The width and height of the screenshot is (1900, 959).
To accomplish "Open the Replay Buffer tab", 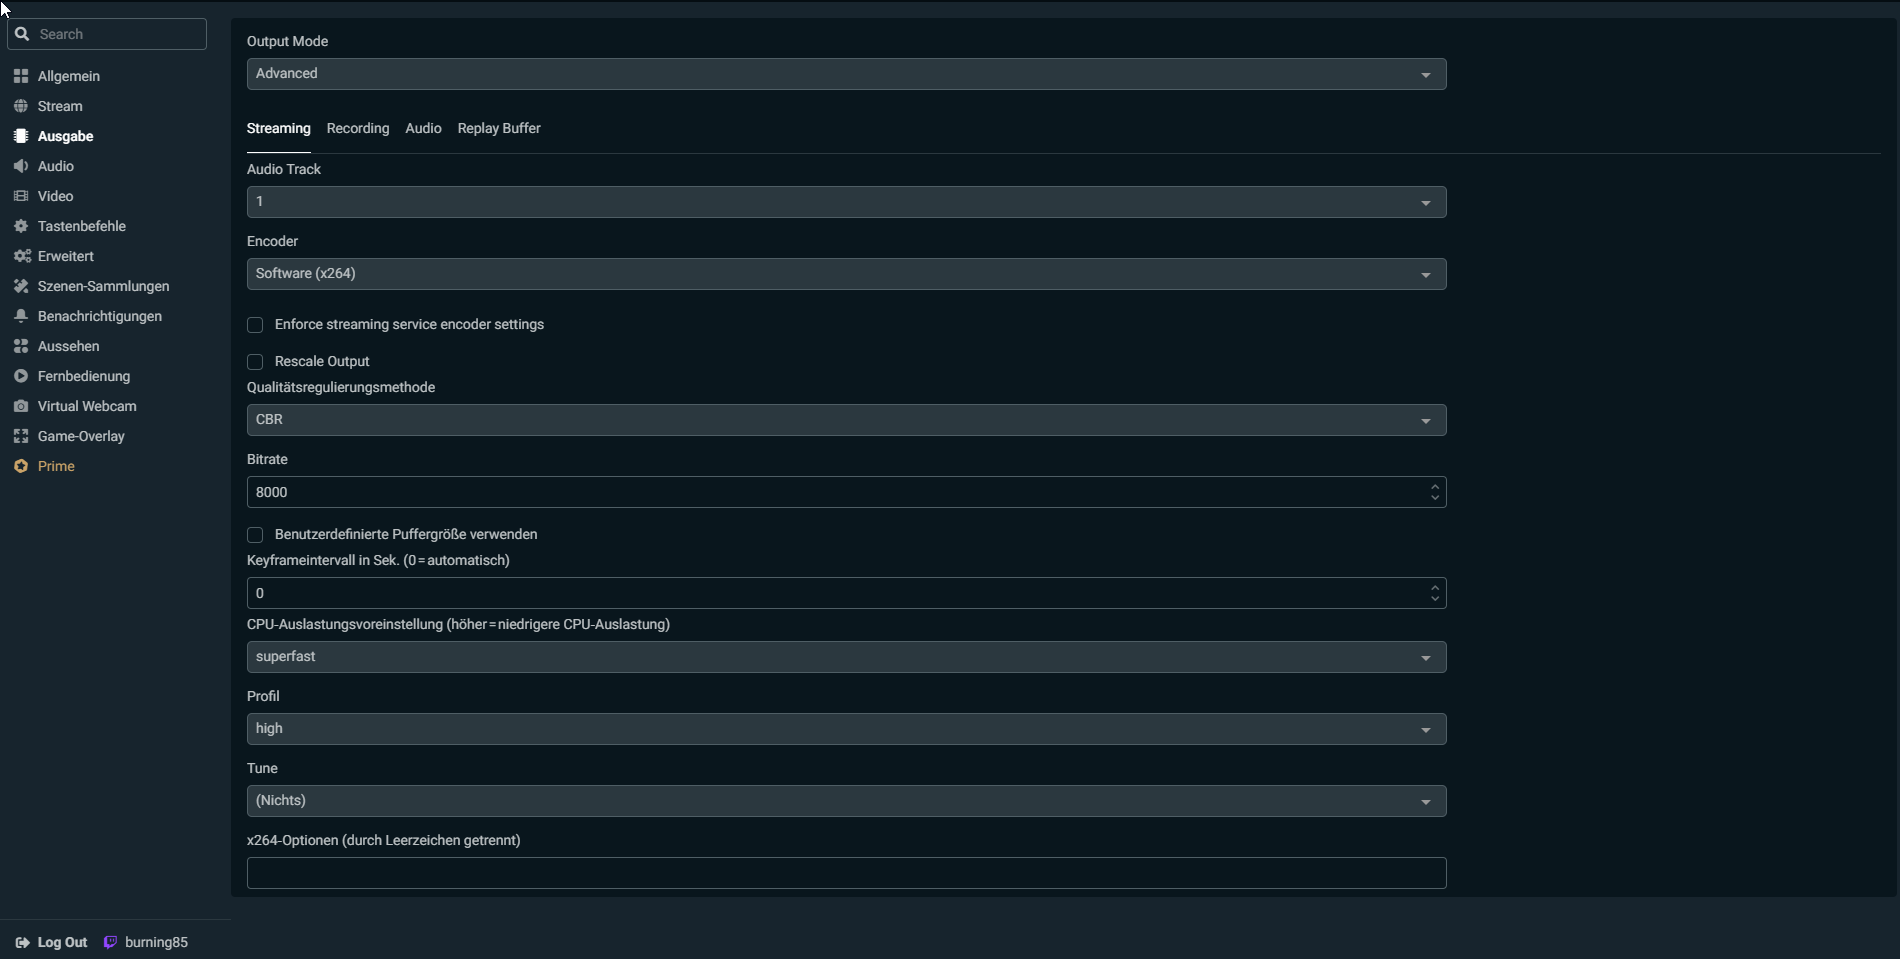I will pyautogui.click(x=499, y=128).
